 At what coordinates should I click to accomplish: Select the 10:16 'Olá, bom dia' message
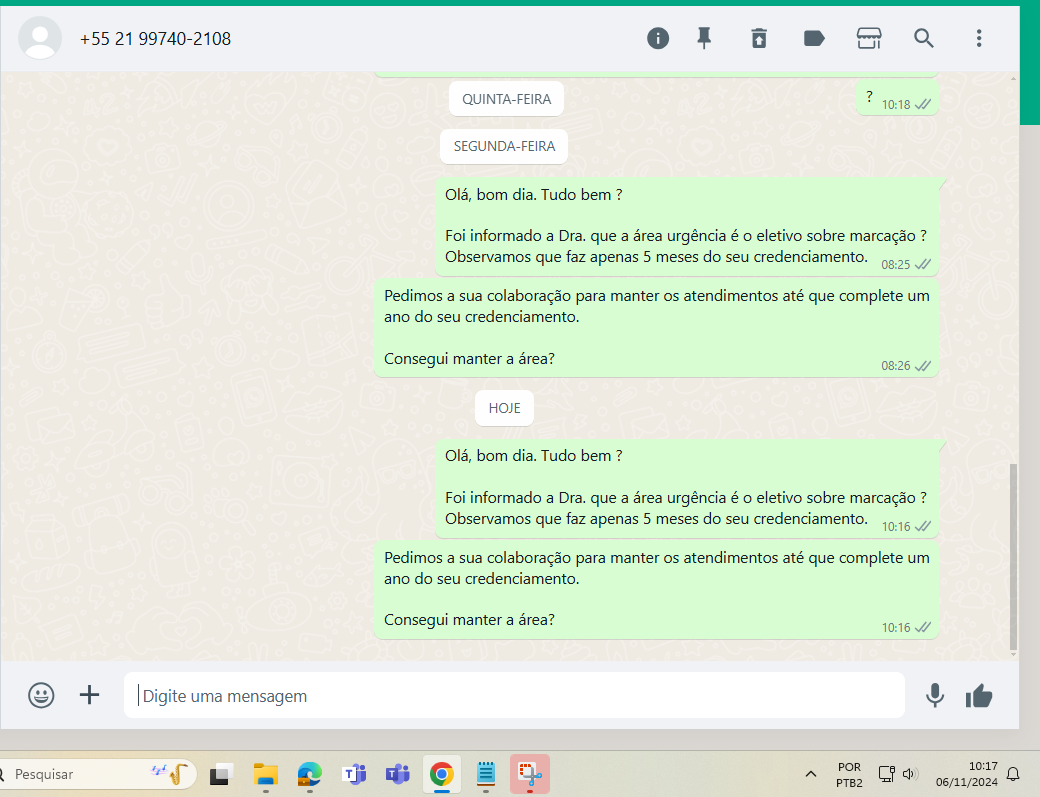click(686, 489)
